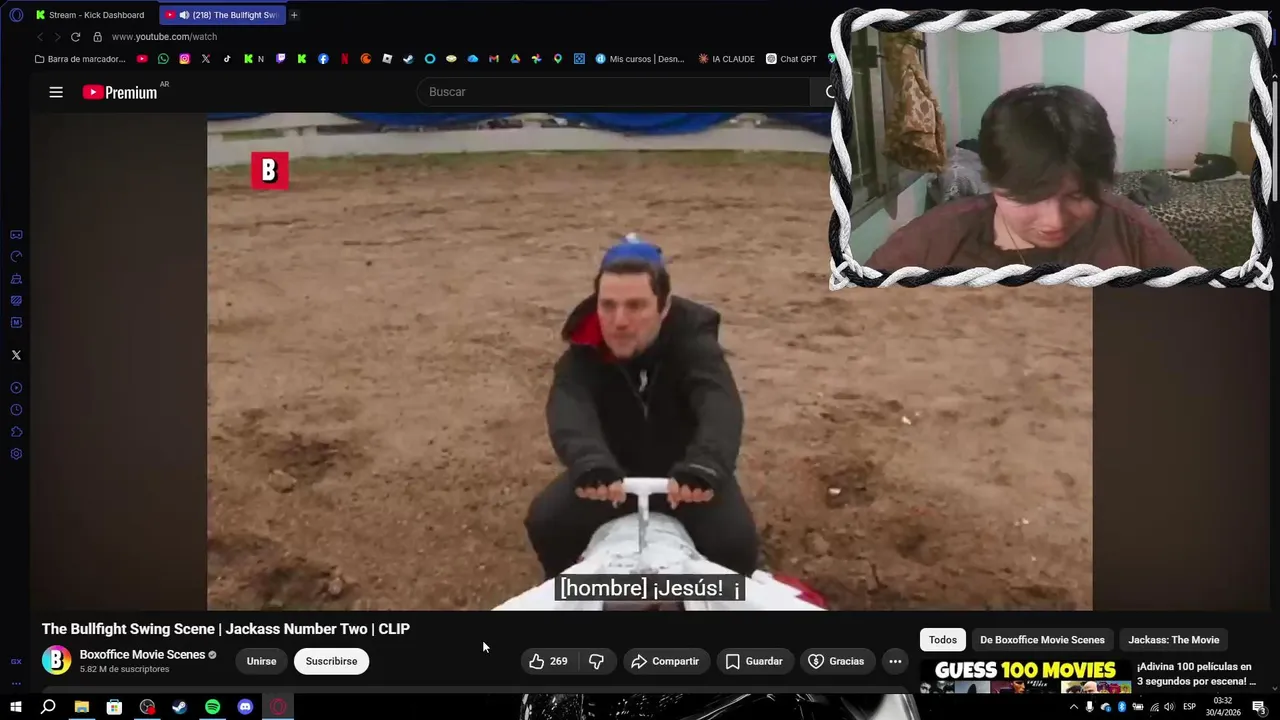Click the Unirse button
1280x720 pixels.
pos(261,661)
